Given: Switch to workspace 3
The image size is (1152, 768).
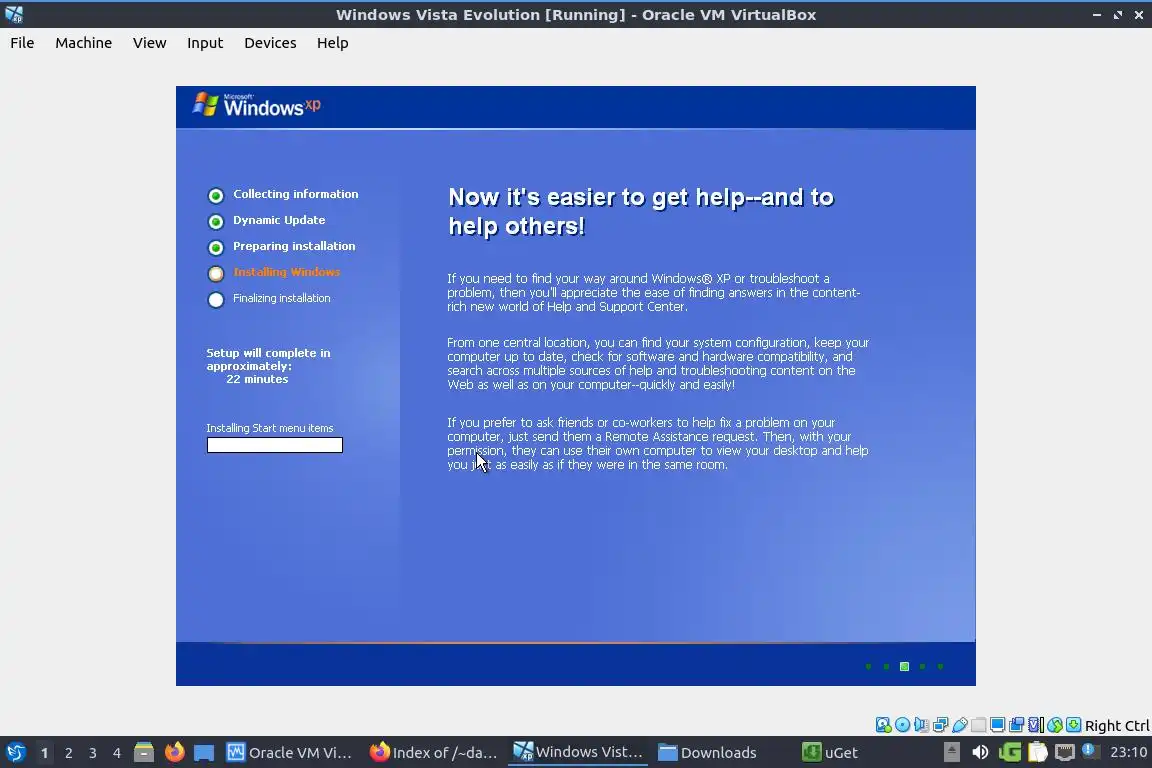Looking at the screenshot, I should 93,753.
